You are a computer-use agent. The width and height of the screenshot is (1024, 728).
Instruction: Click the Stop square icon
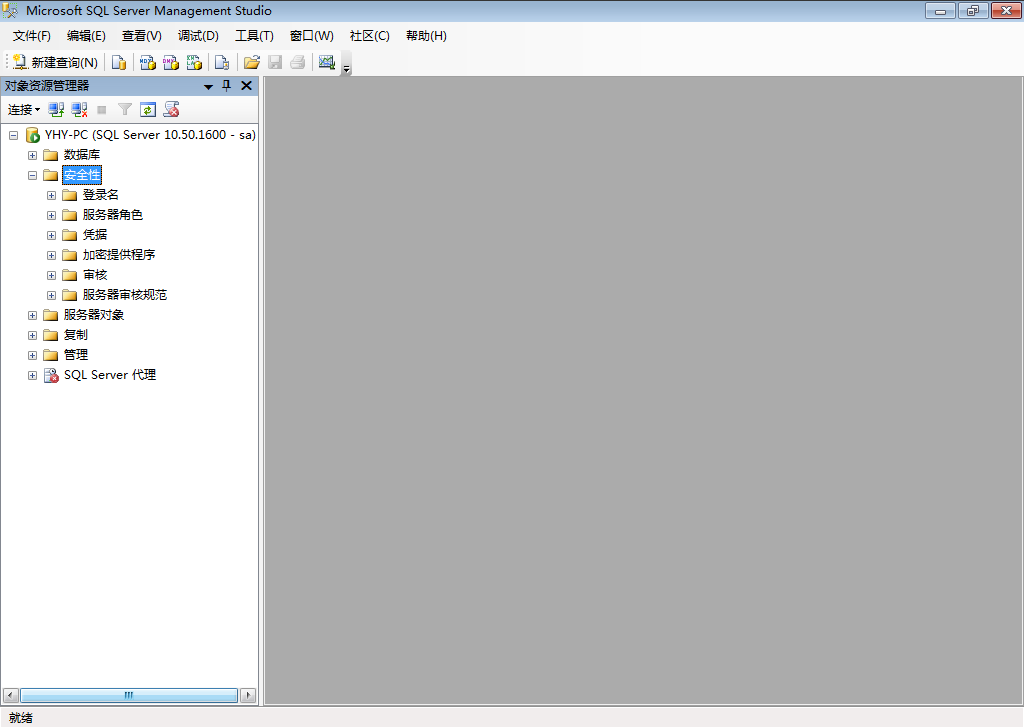102,110
